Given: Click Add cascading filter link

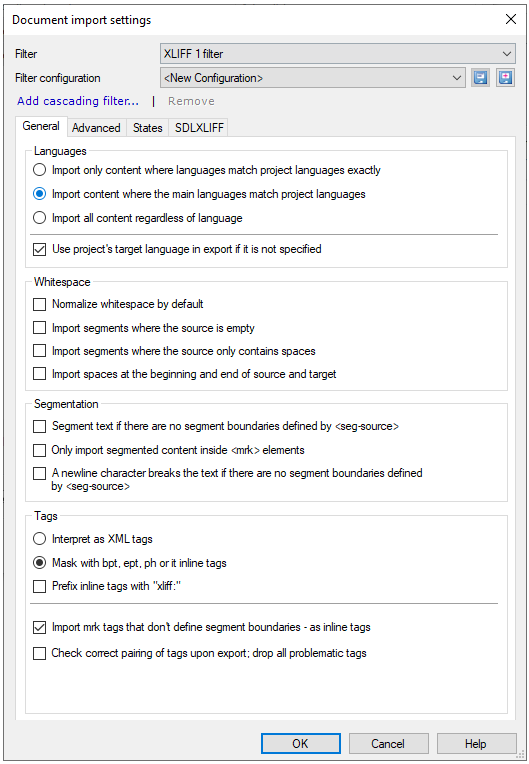Looking at the screenshot, I should pyautogui.click(x=78, y=101).
